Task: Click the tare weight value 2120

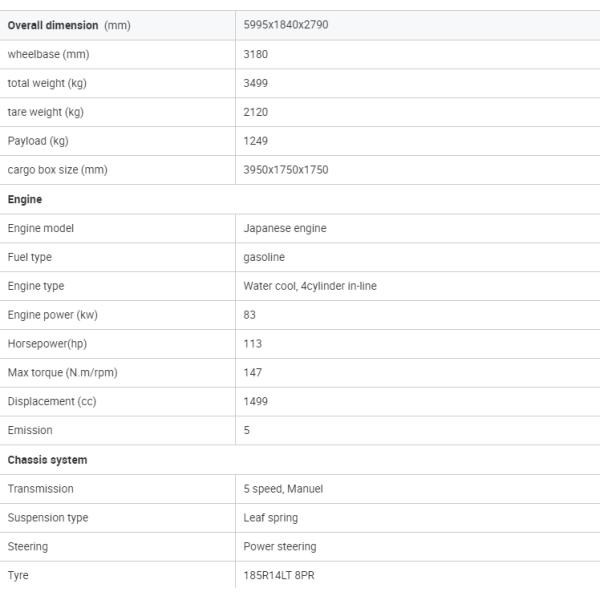Action: coord(256,112)
